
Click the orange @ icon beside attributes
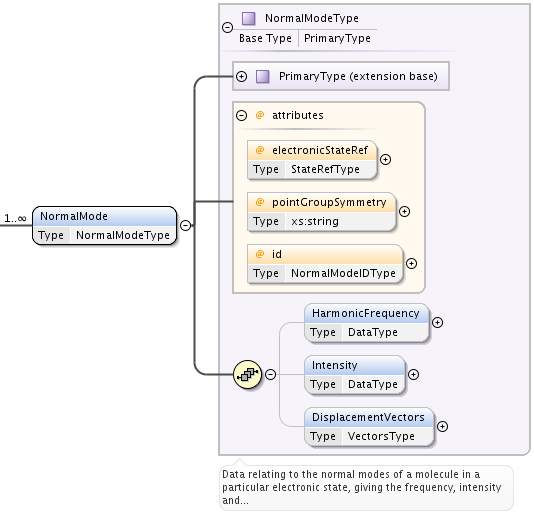point(260,115)
